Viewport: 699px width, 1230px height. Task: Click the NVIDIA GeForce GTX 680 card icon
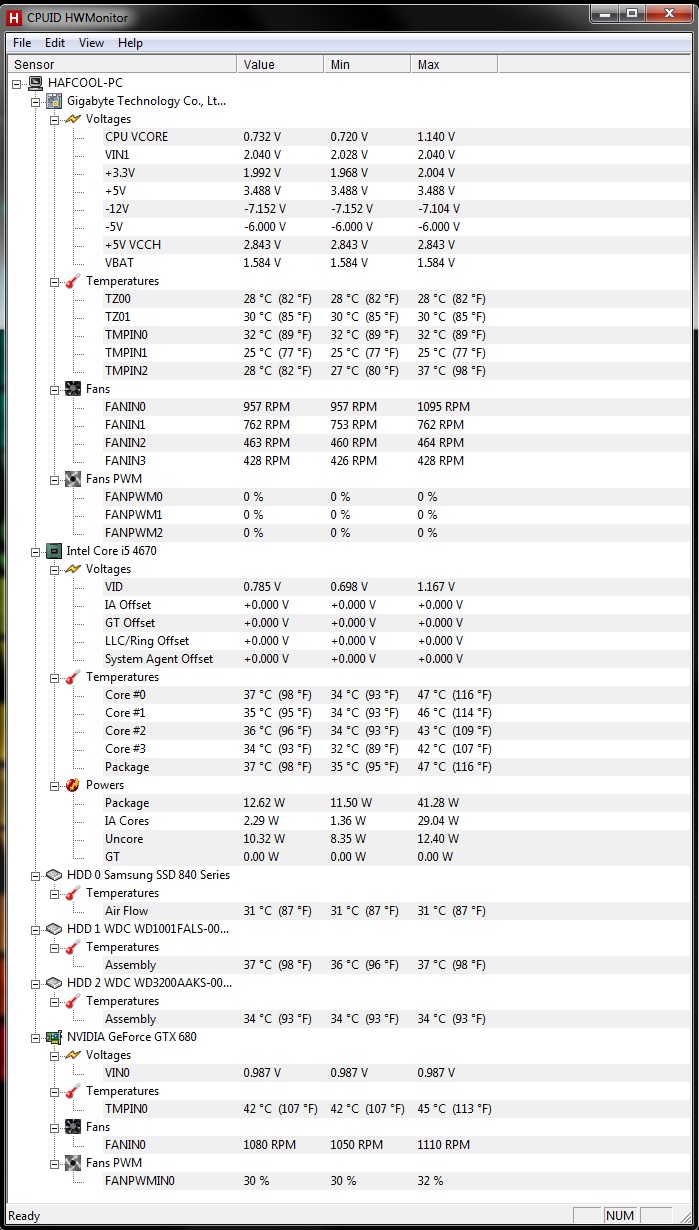(x=54, y=1037)
